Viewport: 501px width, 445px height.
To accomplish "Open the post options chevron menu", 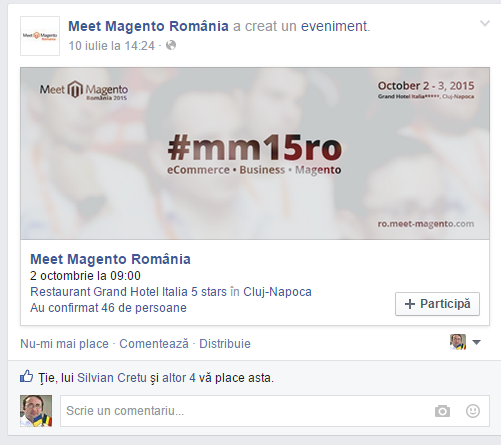I will [484, 23].
